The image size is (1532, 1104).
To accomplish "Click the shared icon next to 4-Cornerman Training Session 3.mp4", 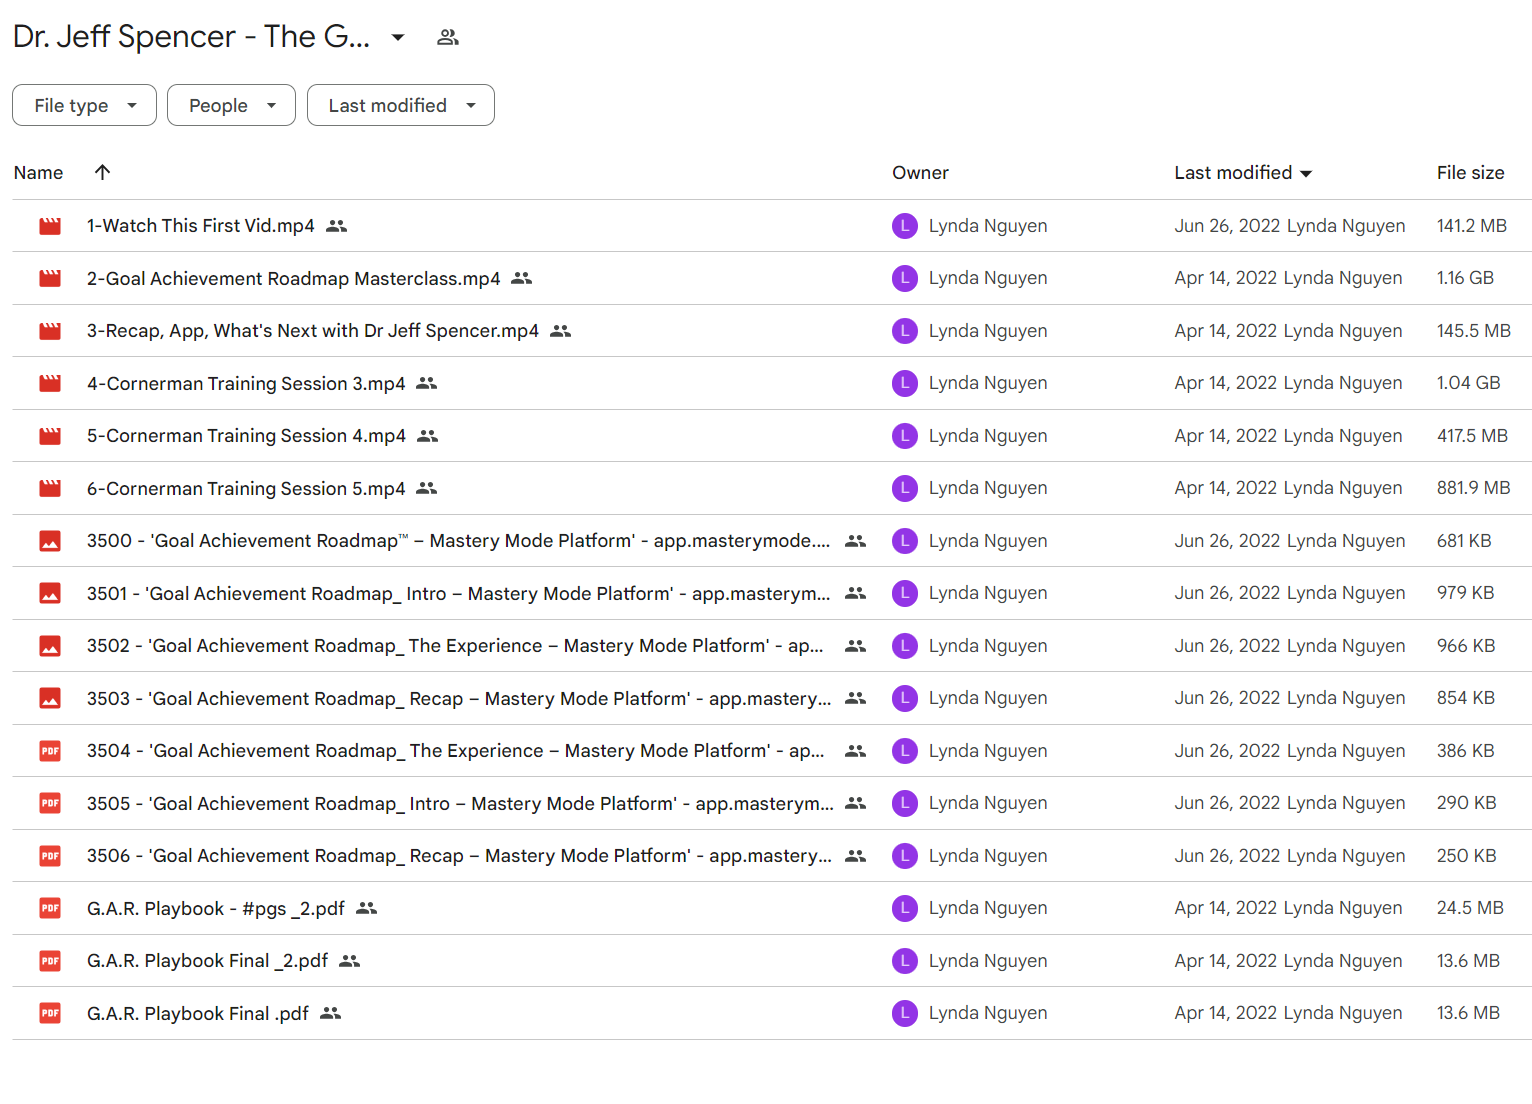I will [427, 383].
